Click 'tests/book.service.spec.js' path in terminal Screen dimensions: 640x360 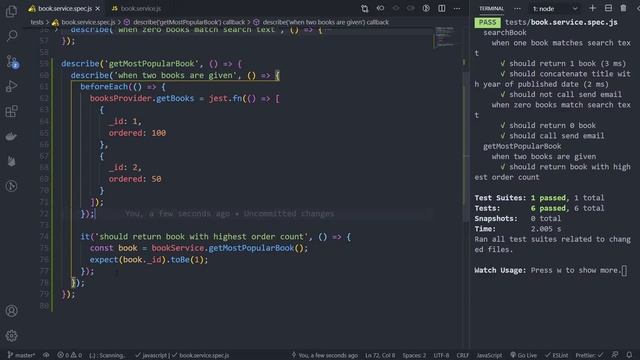(561, 22)
